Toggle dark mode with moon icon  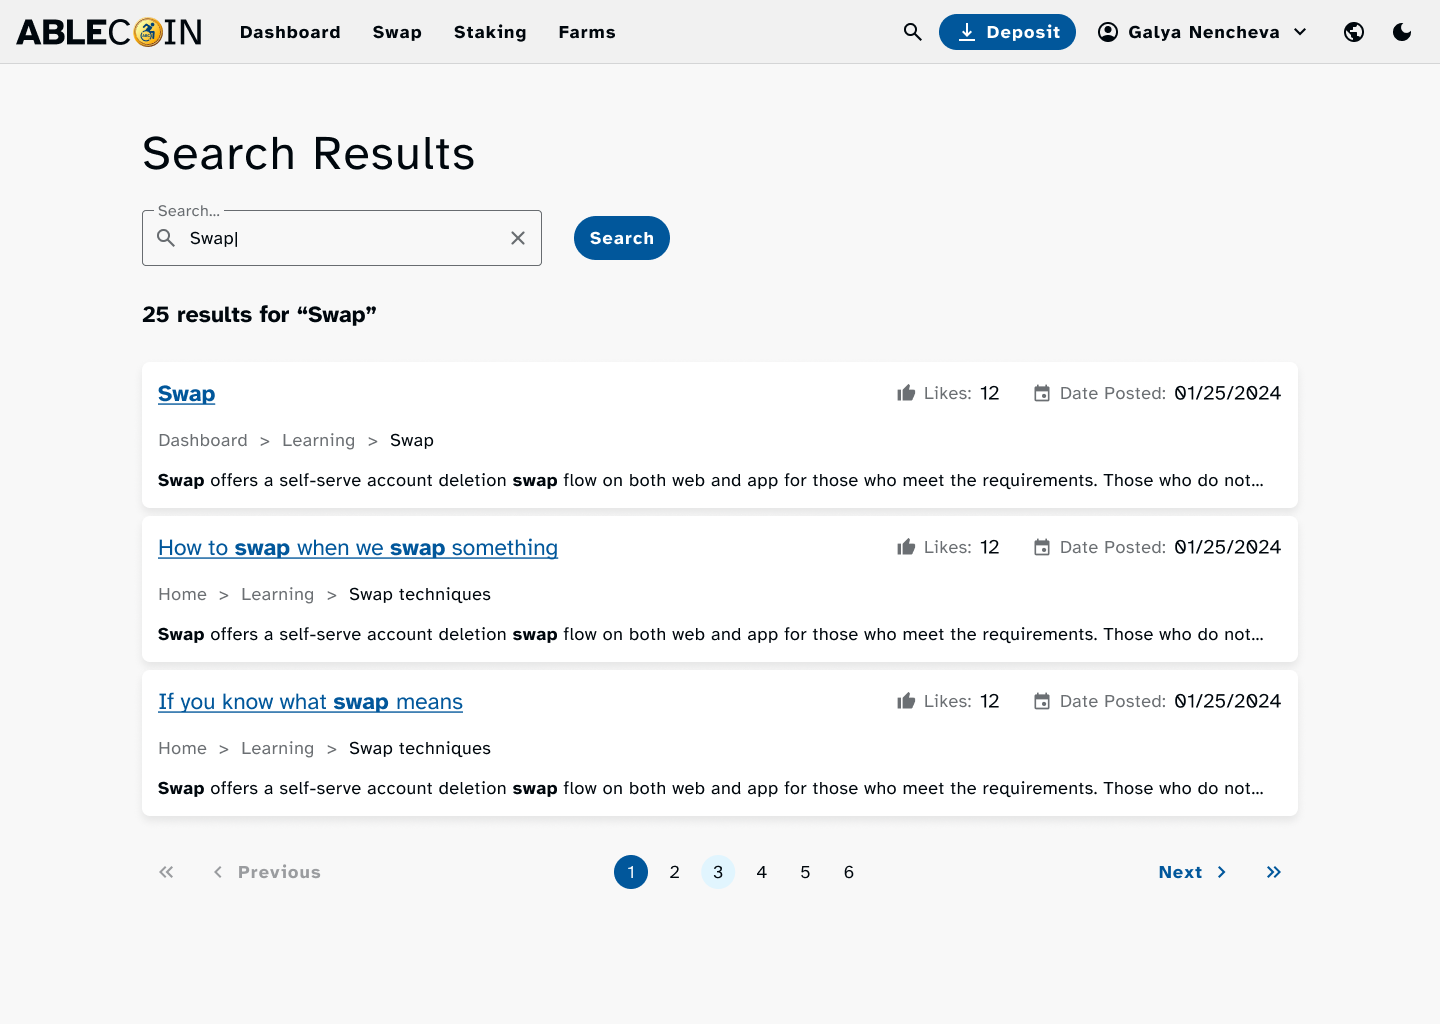[x=1402, y=32]
